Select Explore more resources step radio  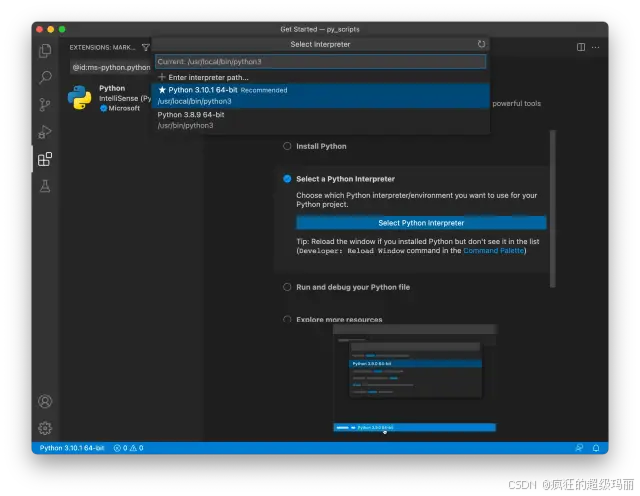(x=287, y=319)
